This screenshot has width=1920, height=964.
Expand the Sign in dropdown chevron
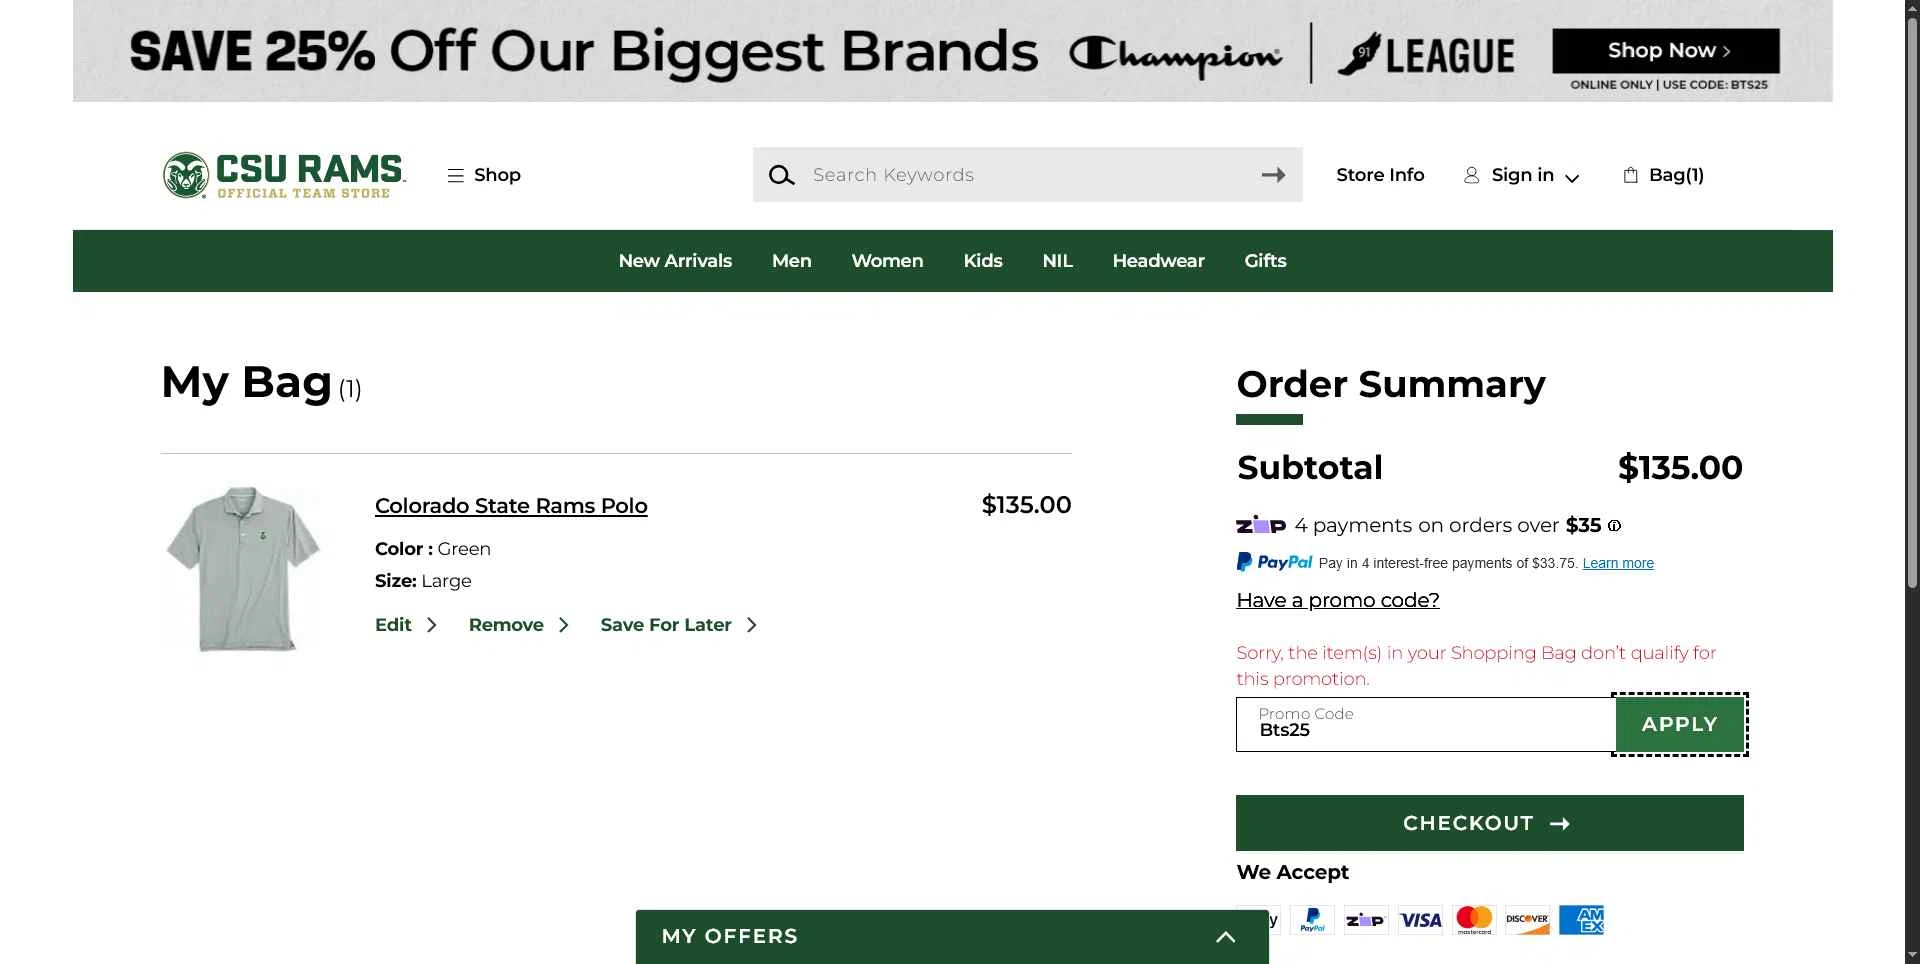[1572, 178]
